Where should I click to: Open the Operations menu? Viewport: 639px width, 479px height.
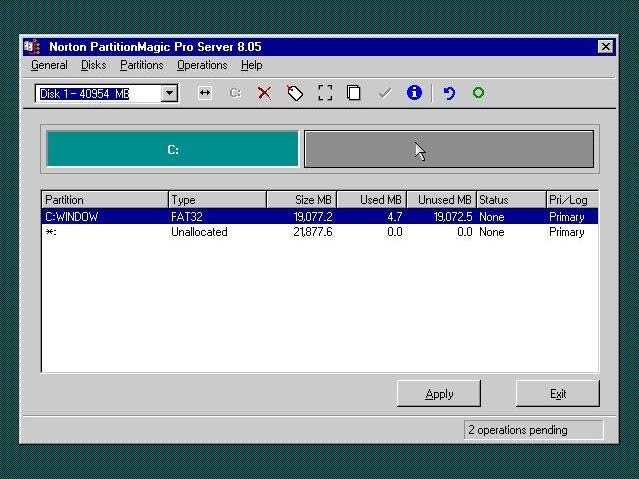point(202,65)
